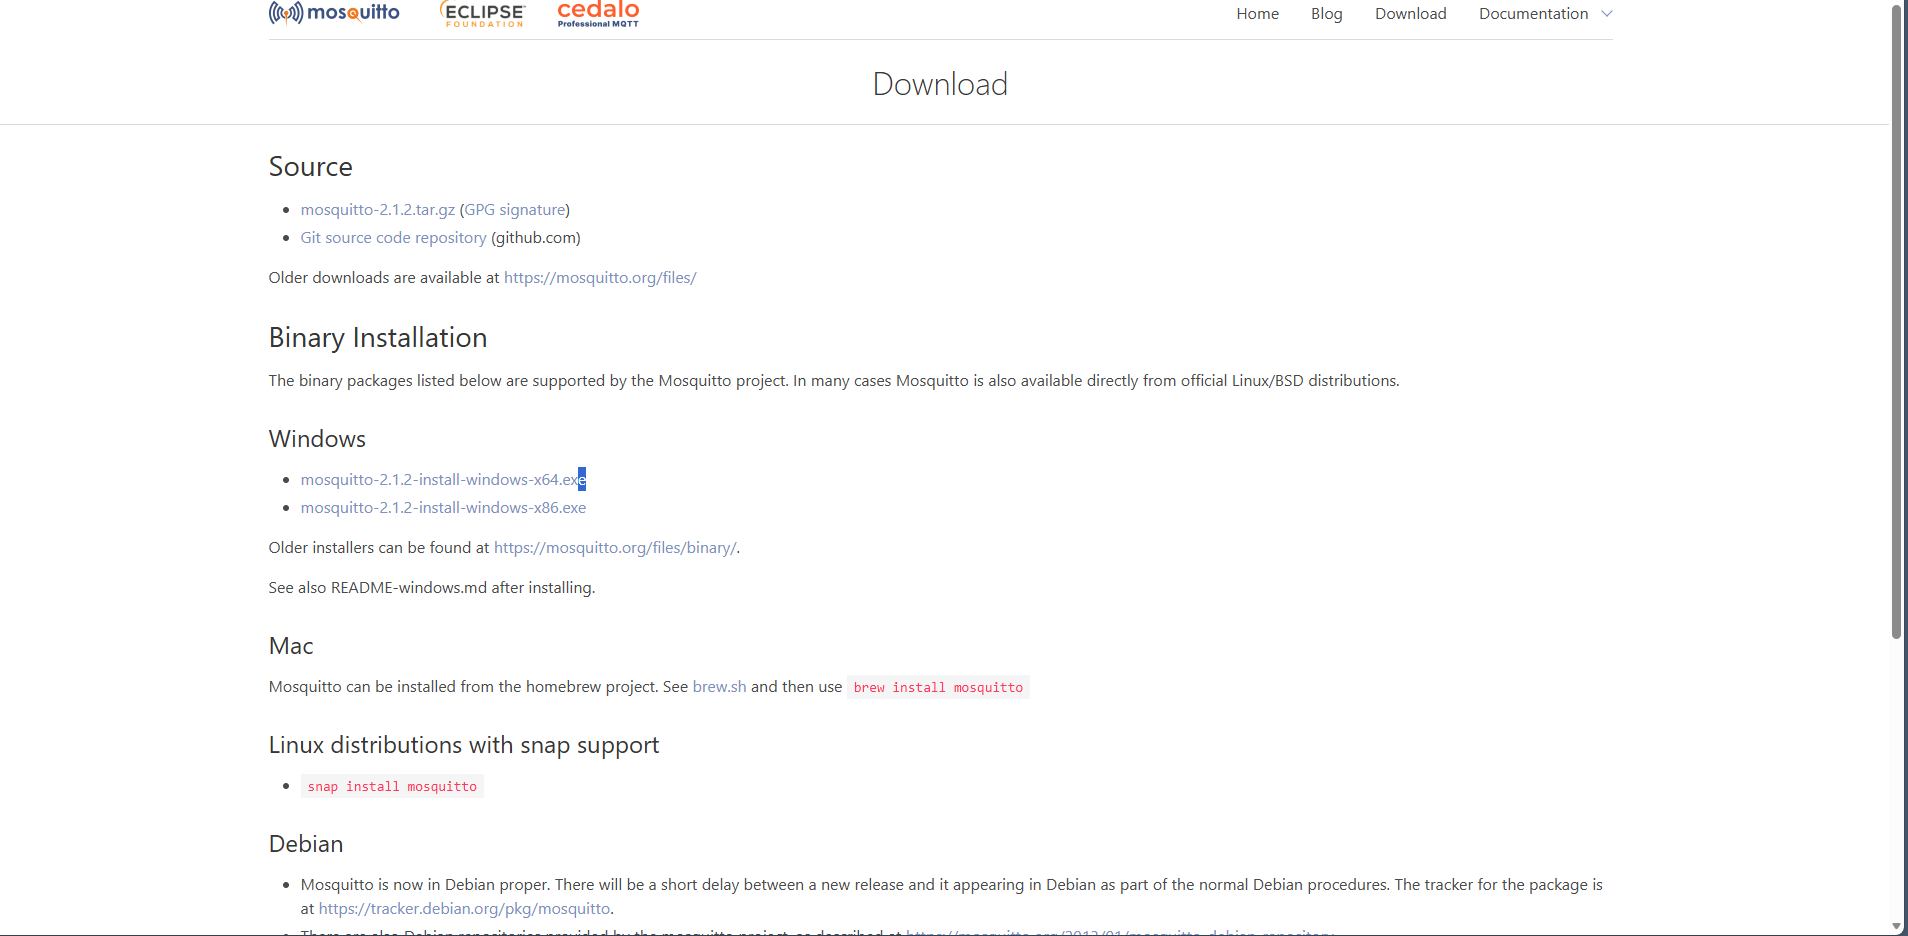Screen dimensions: 1908x936
Task: Click the 'Mac' section heading
Action: [x=291, y=646]
